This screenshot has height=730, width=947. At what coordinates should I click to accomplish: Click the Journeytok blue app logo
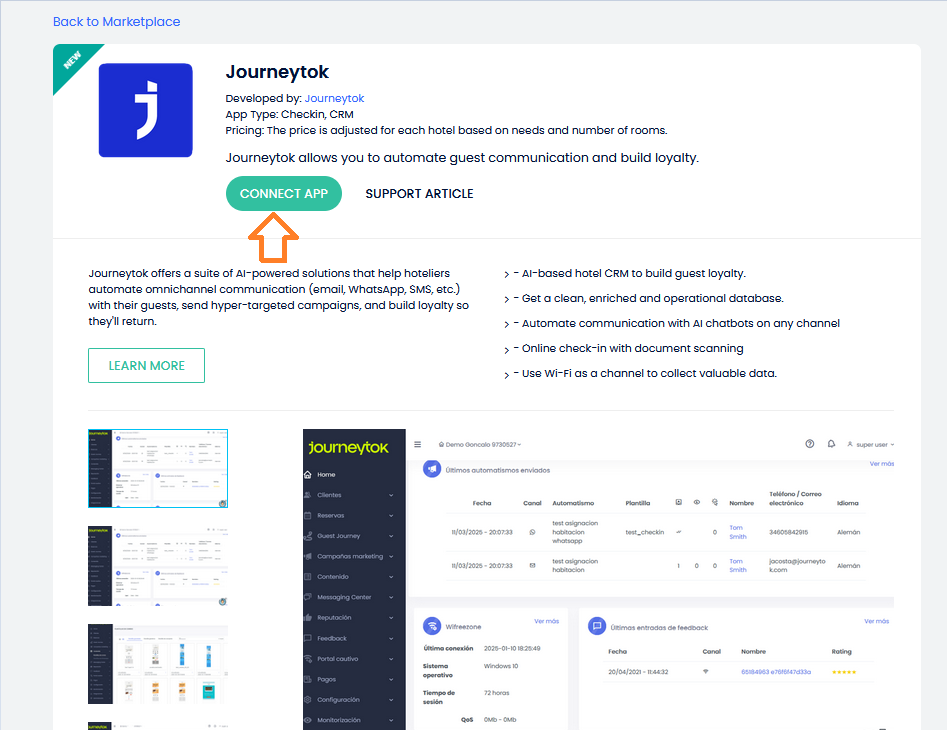coord(145,110)
